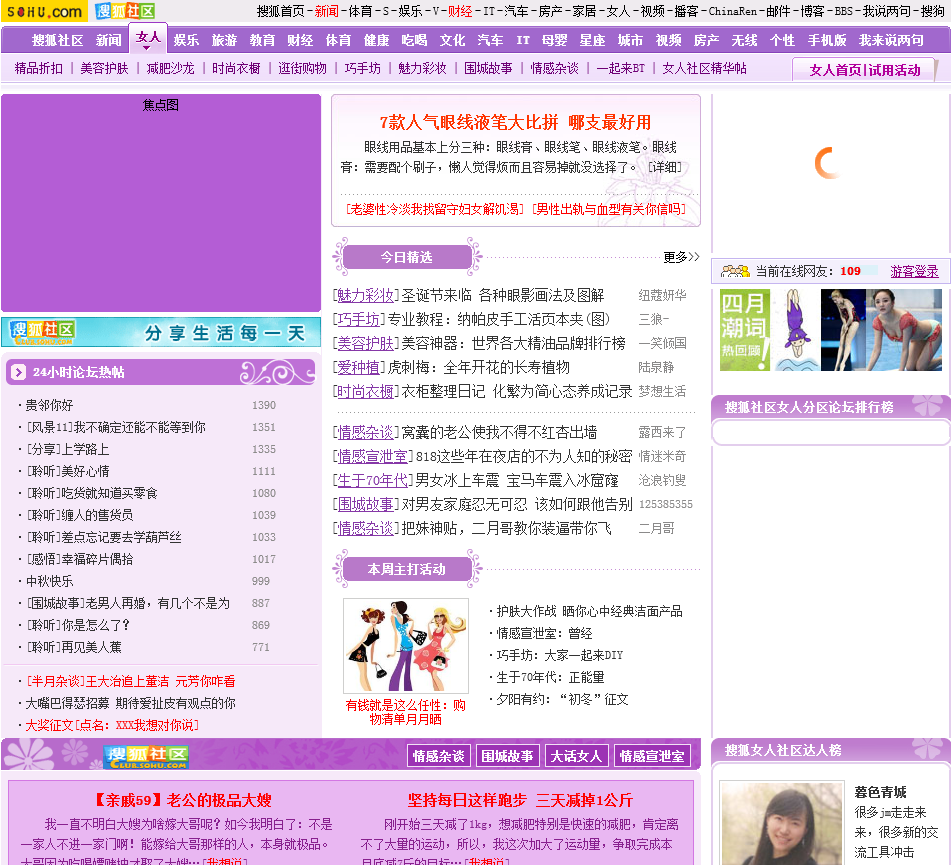Open 专业教程：纳帕皮手工活页本夹 post

498,319
